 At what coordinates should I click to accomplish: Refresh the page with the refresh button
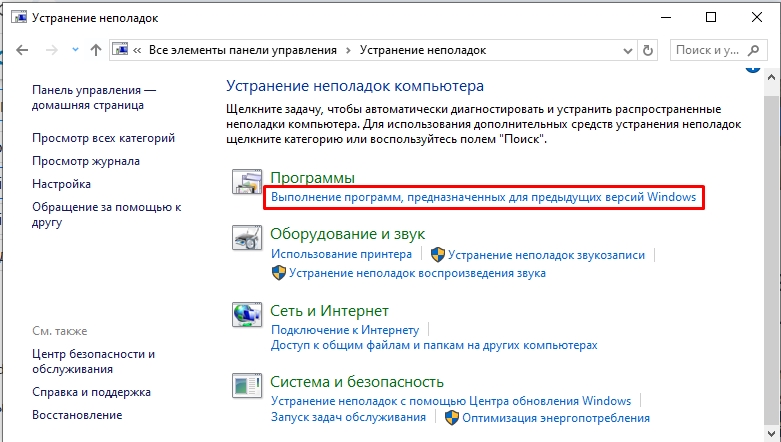[648, 50]
